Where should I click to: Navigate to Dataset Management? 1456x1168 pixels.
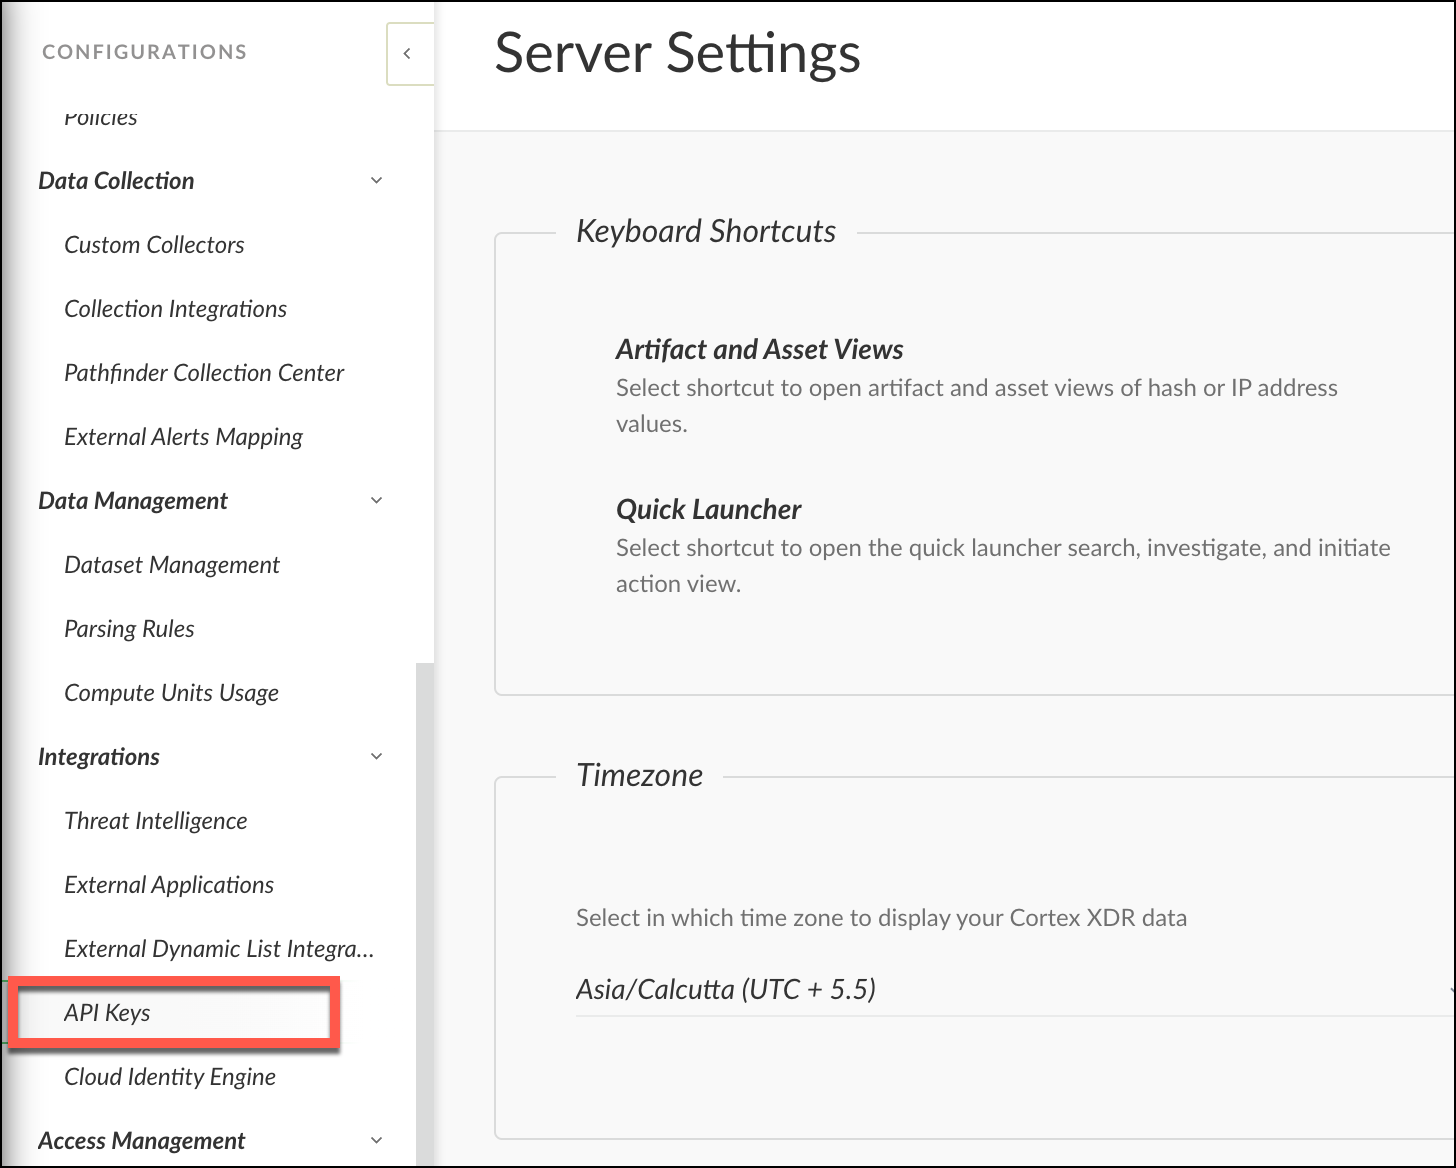171,565
